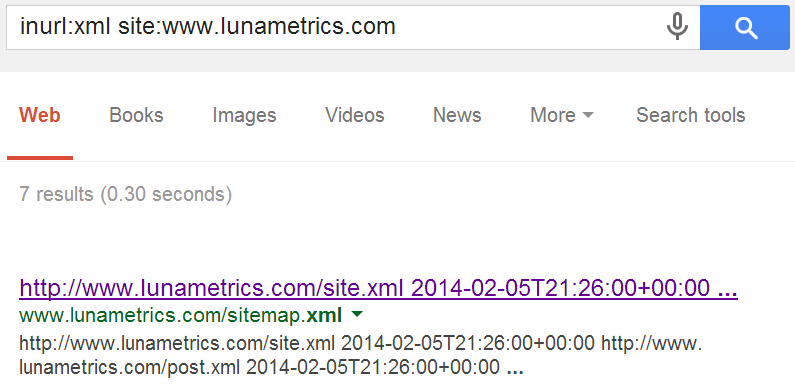Place cursor on site:www.lunametrics.com query text
Image resolution: width=795 pixels, height=384 pixels.
point(257,26)
